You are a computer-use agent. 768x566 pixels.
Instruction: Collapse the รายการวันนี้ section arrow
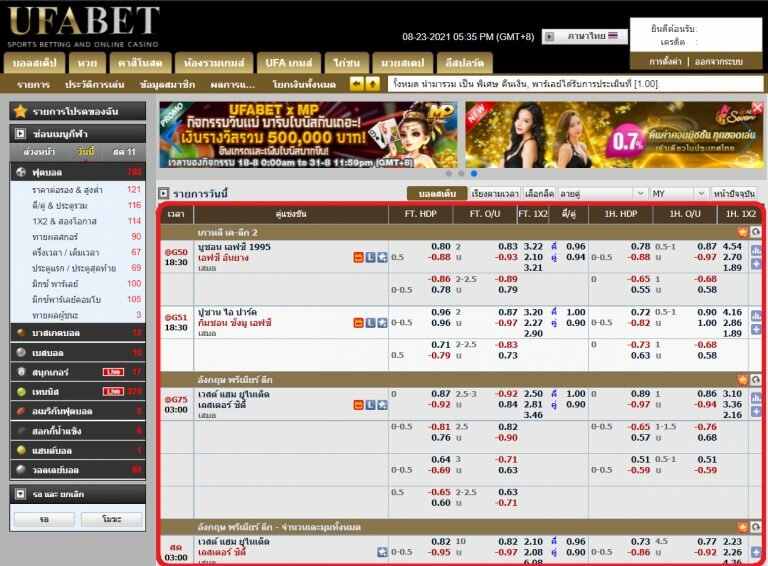coord(164,193)
